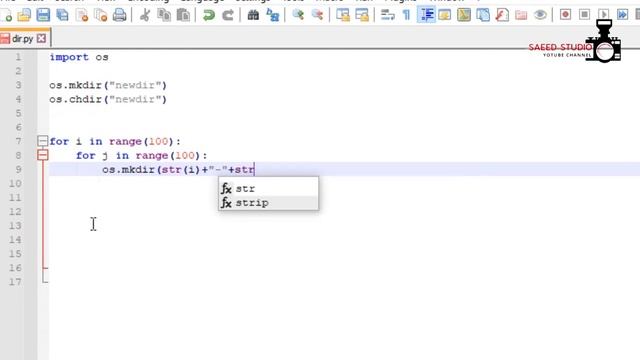Screen dimensions: 640x360
Task: Place the cursor on the 'import os' line
Action: (79, 57)
